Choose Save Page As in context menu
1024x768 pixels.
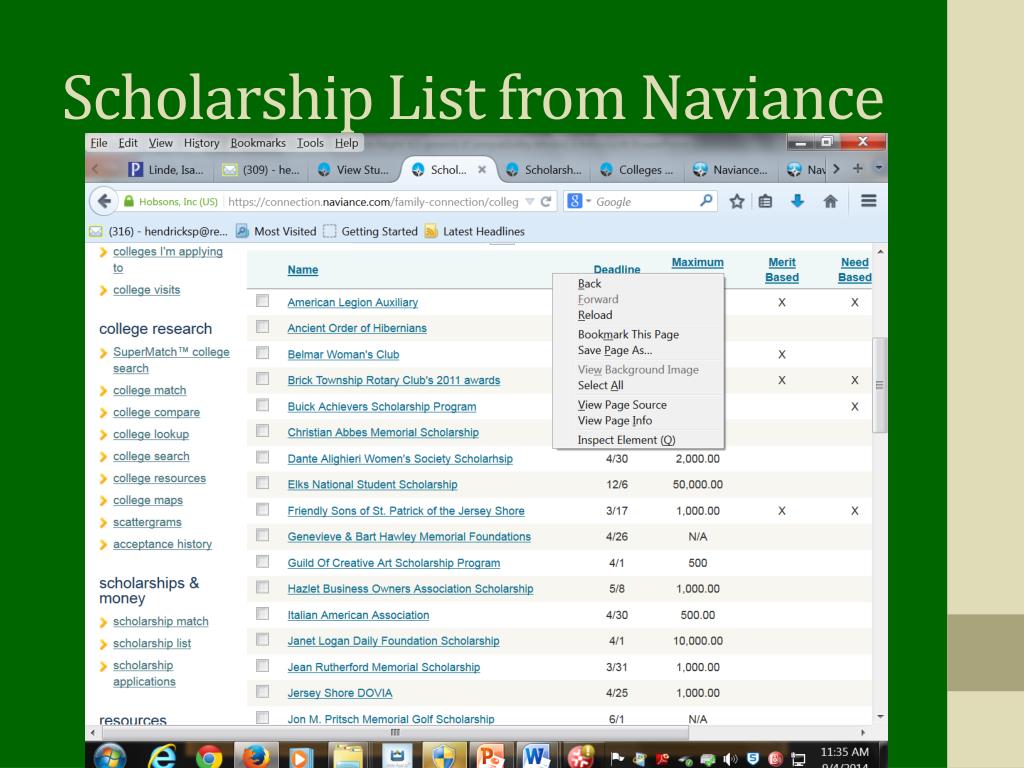615,350
